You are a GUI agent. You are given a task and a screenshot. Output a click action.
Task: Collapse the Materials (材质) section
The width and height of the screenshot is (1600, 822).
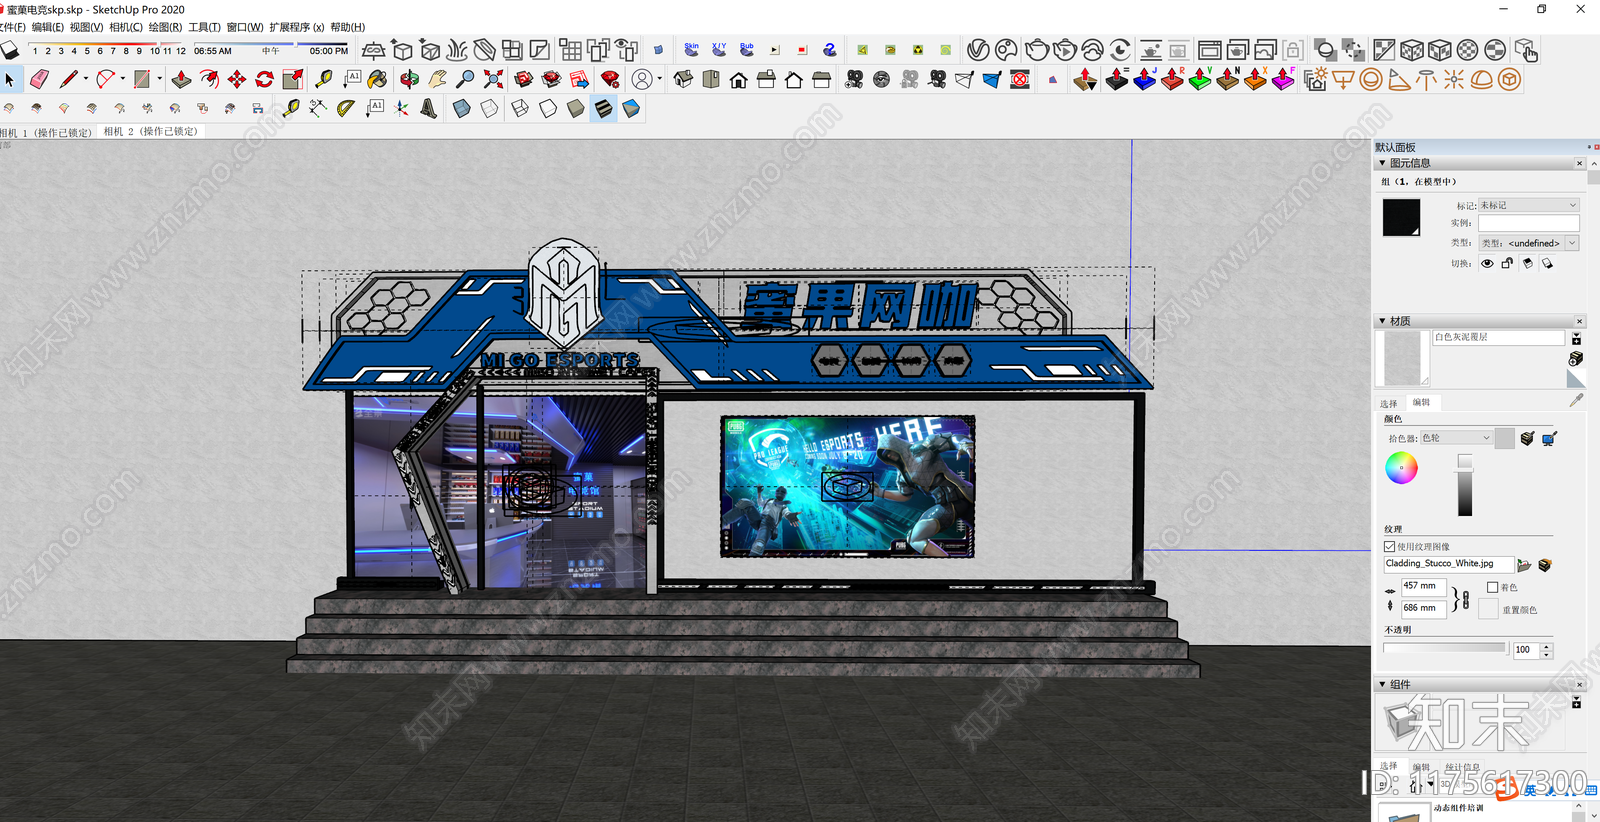point(1382,321)
